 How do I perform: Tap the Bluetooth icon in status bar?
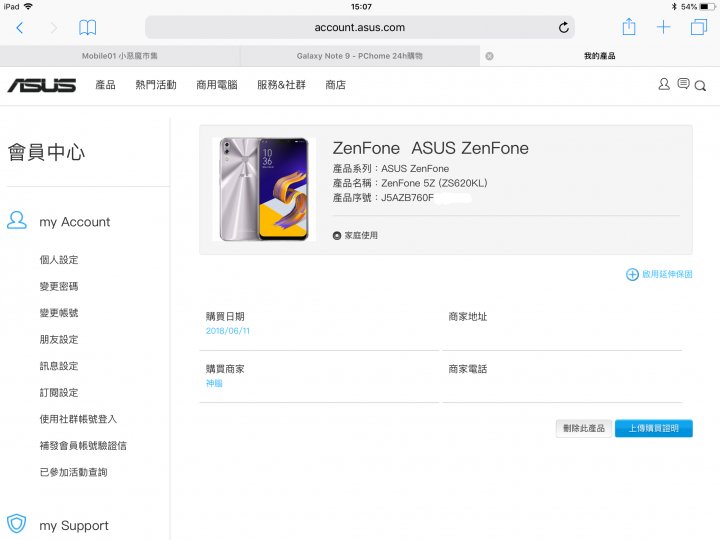coord(674,6)
